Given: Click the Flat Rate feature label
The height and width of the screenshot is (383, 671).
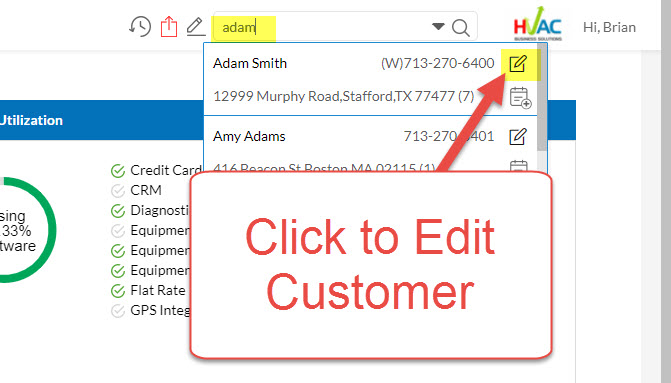Looking at the screenshot, I should tap(158, 290).
